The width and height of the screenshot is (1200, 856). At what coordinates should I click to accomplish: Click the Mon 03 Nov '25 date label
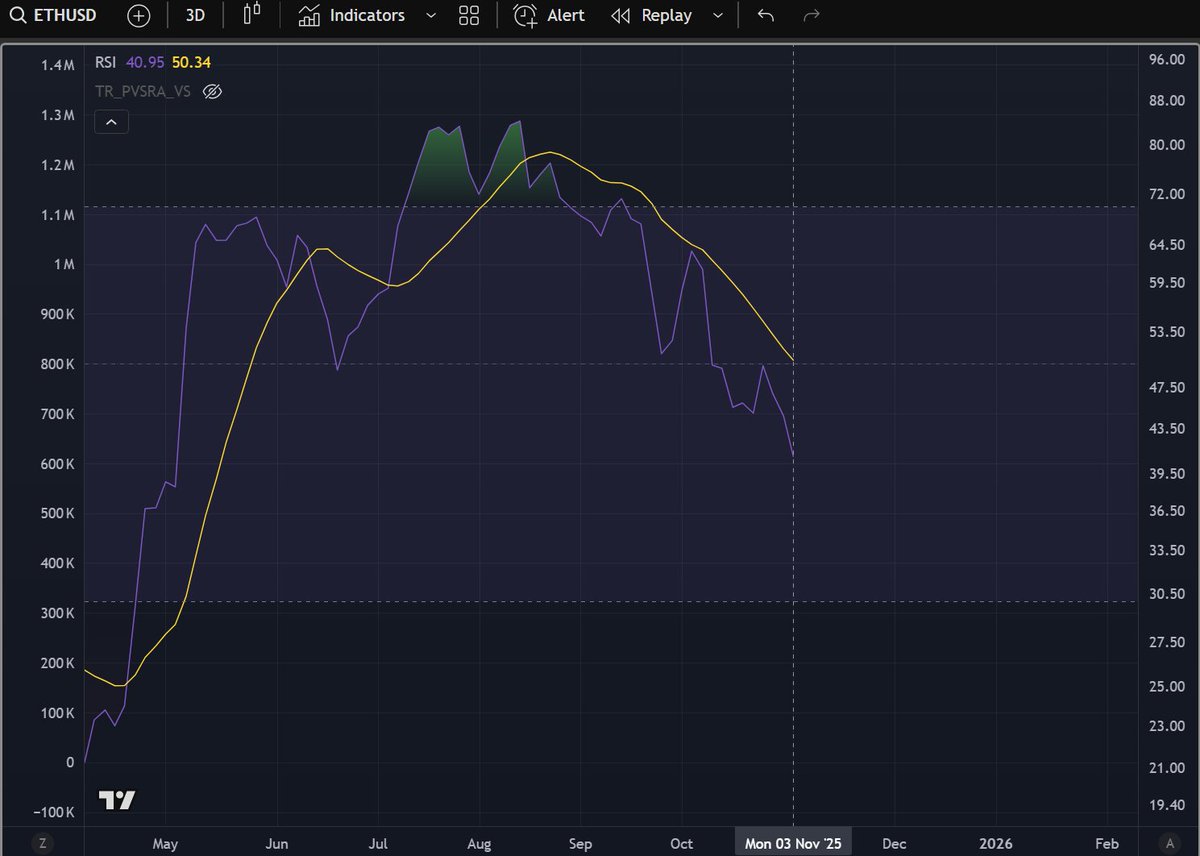click(x=794, y=843)
